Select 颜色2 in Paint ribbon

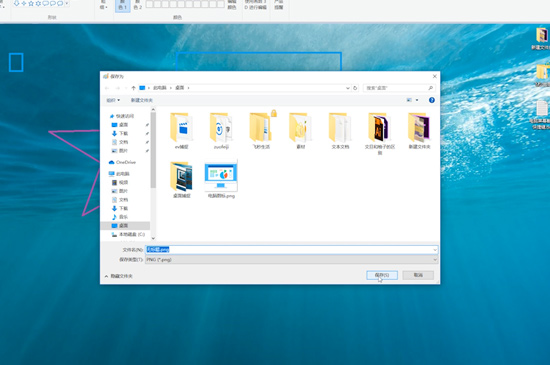tap(138, 5)
